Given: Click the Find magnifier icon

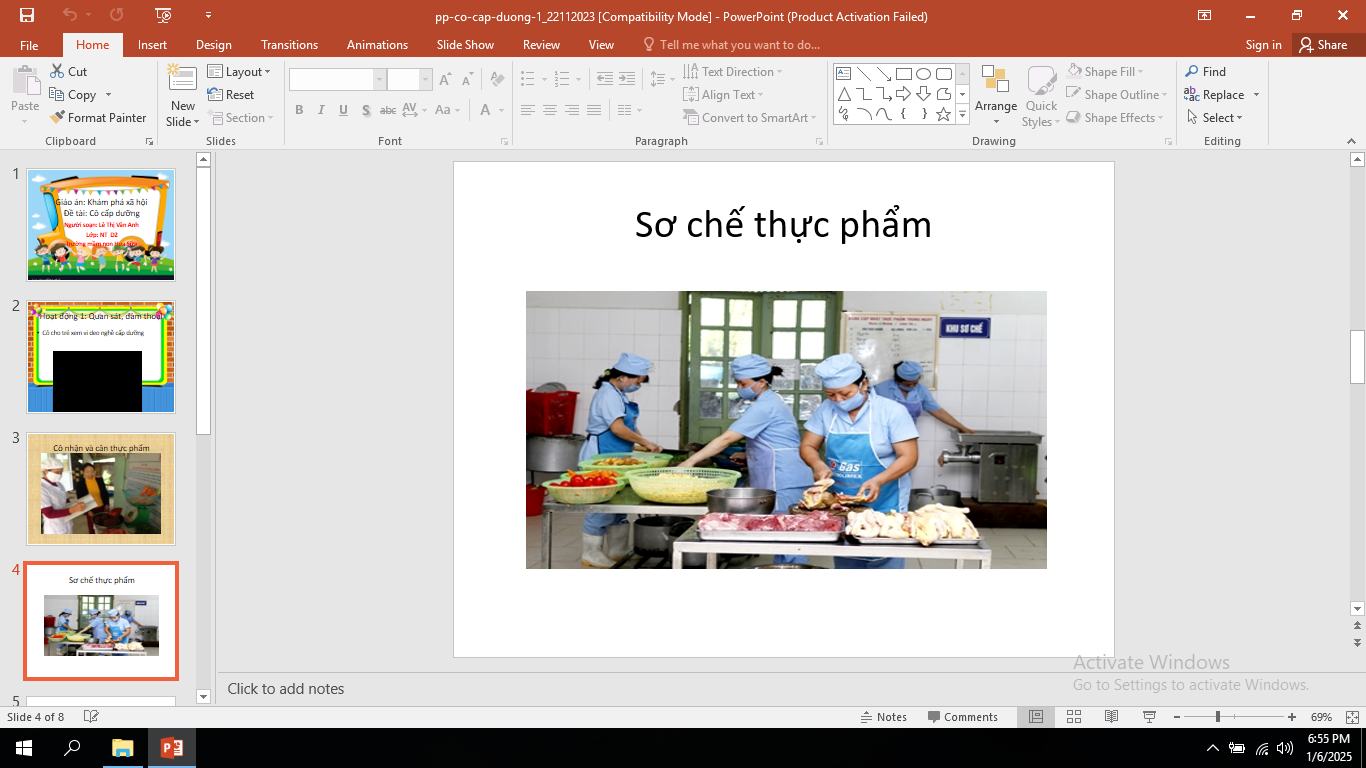Looking at the screenshot, I should click(x=1192, y=72).
